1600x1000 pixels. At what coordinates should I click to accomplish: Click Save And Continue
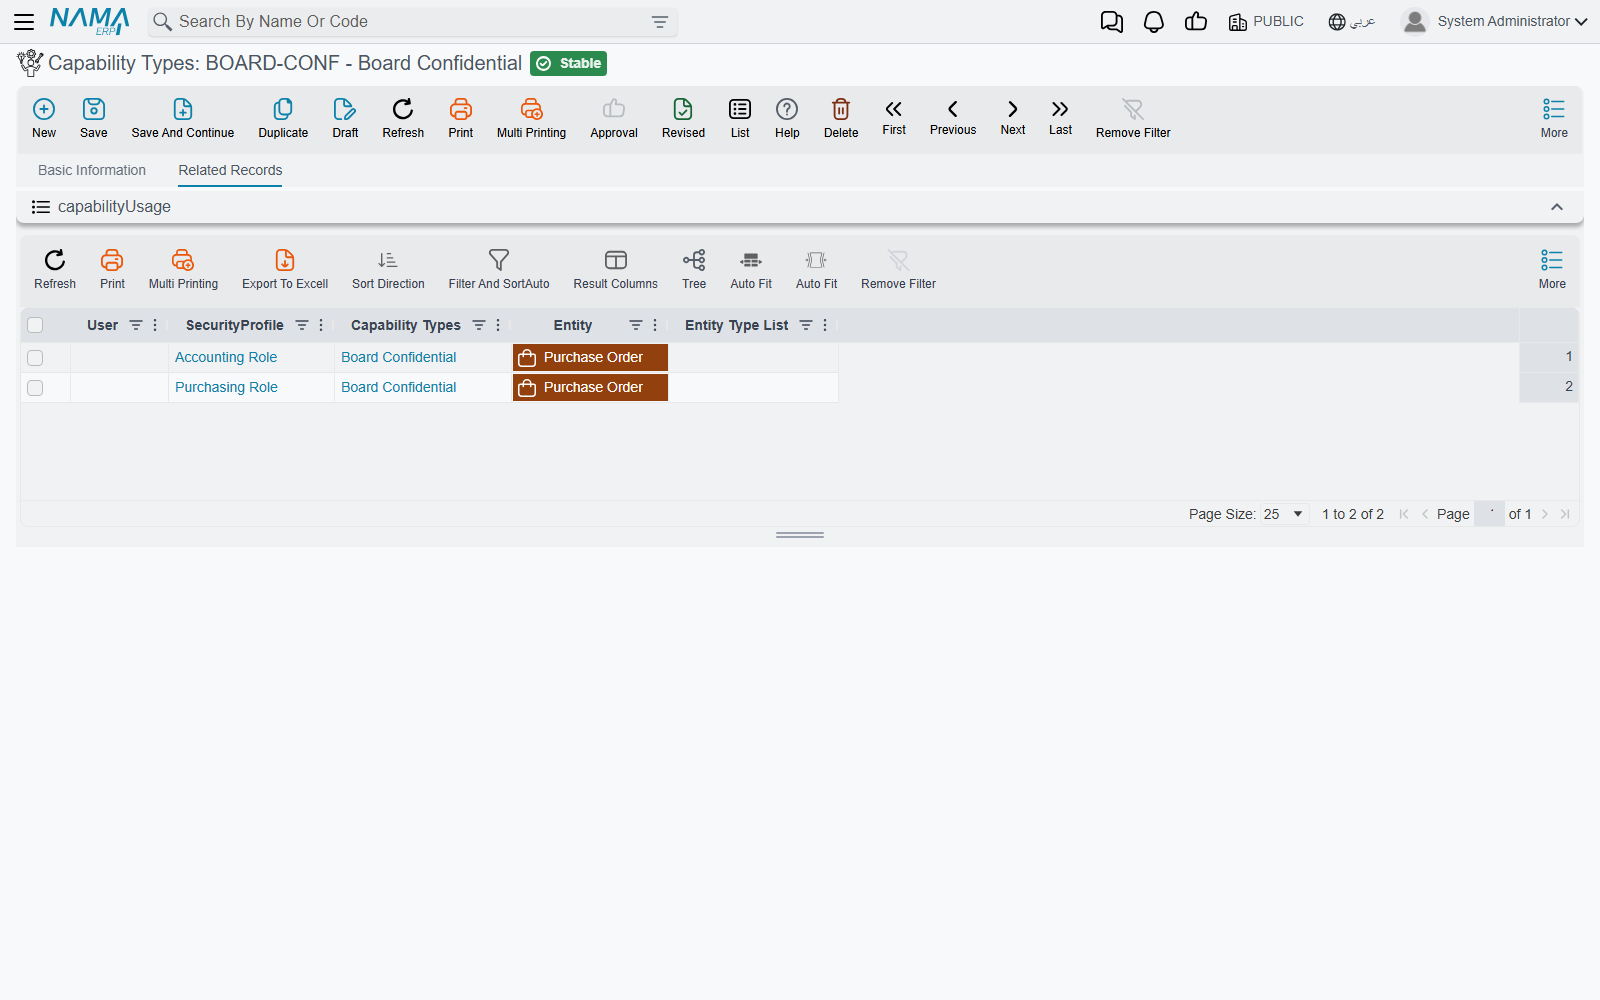(x=183, y=118)
